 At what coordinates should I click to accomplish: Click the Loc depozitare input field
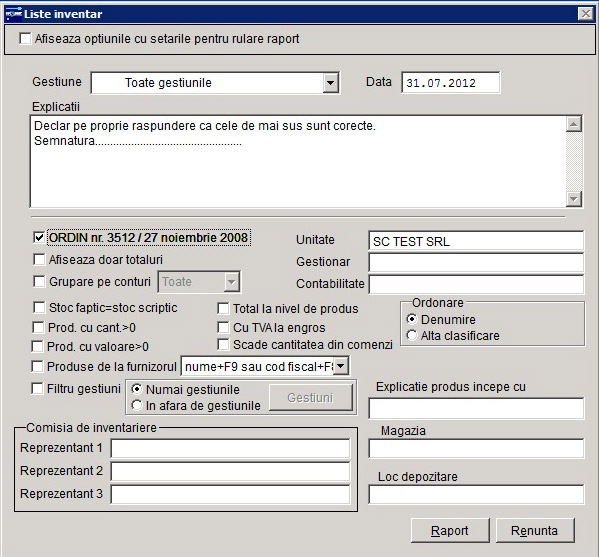[476, 494]
